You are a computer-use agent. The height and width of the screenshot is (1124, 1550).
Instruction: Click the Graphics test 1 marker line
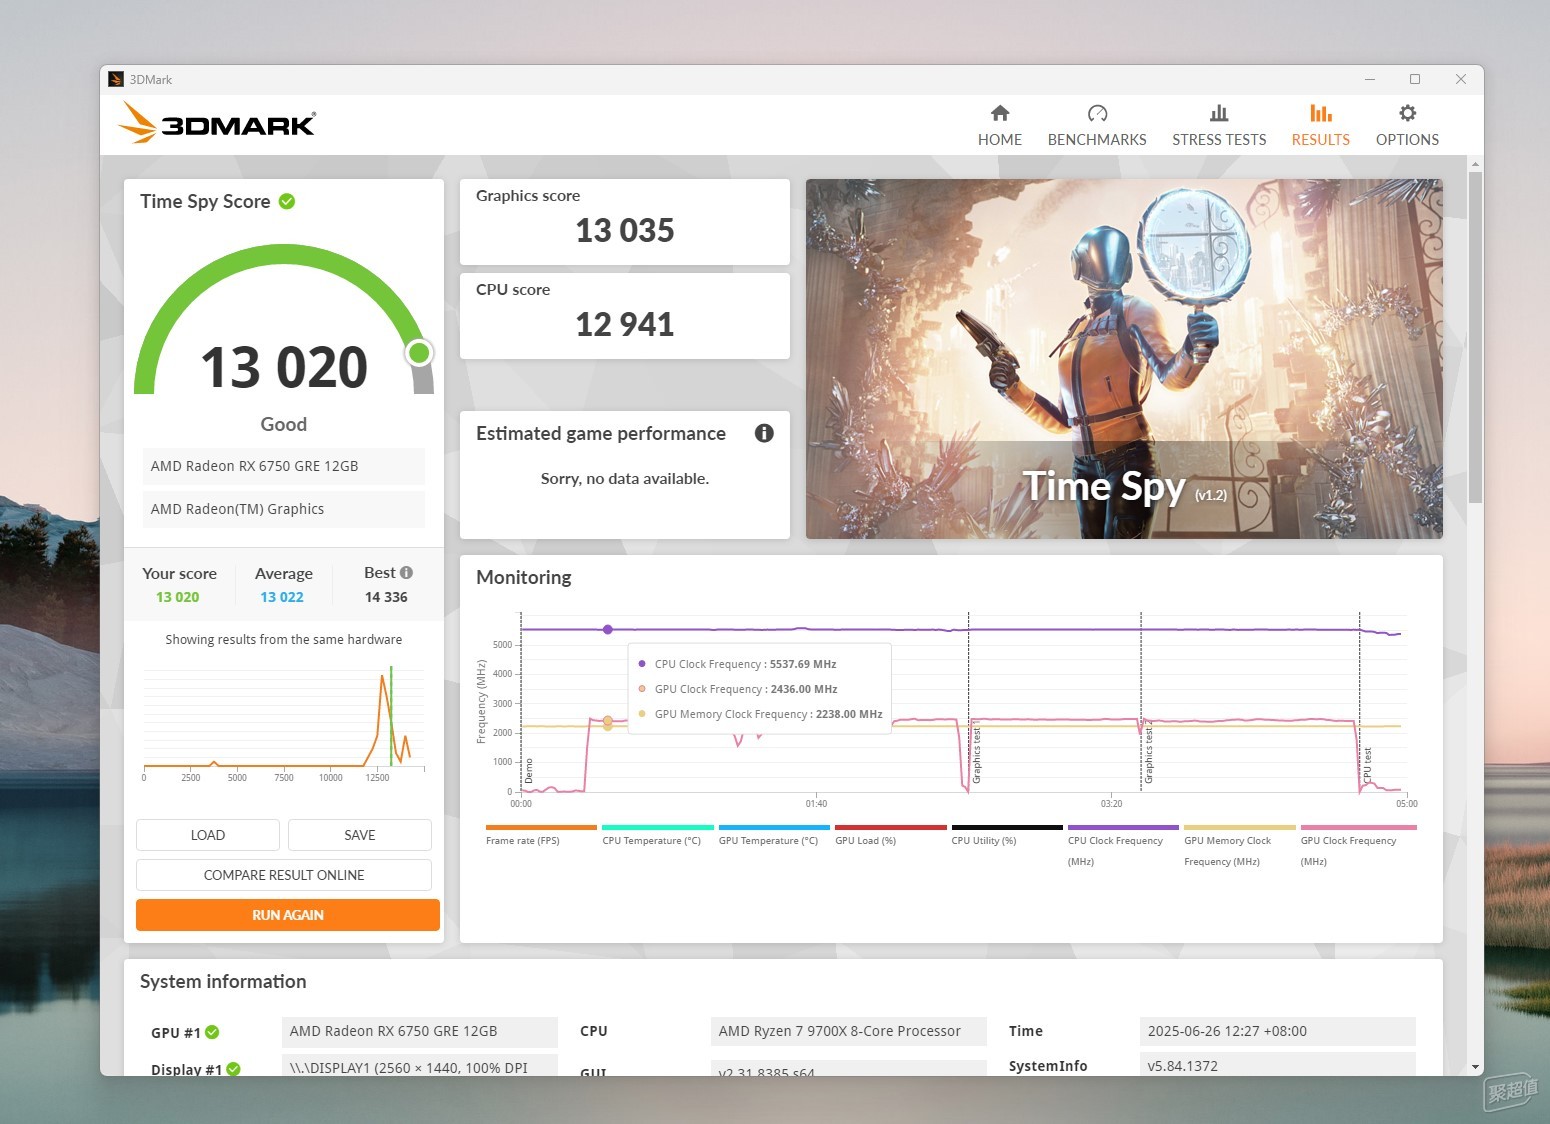coord(968,702)
